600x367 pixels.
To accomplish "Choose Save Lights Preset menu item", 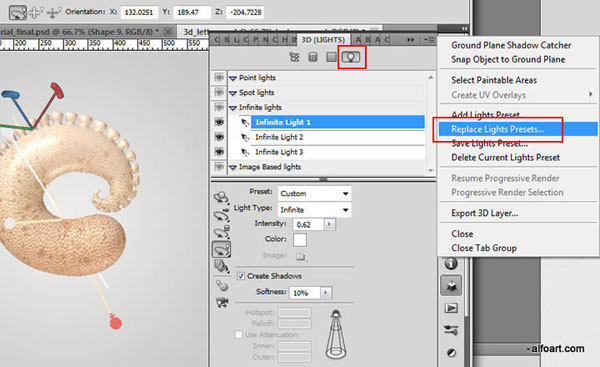I will click(489, 144).
